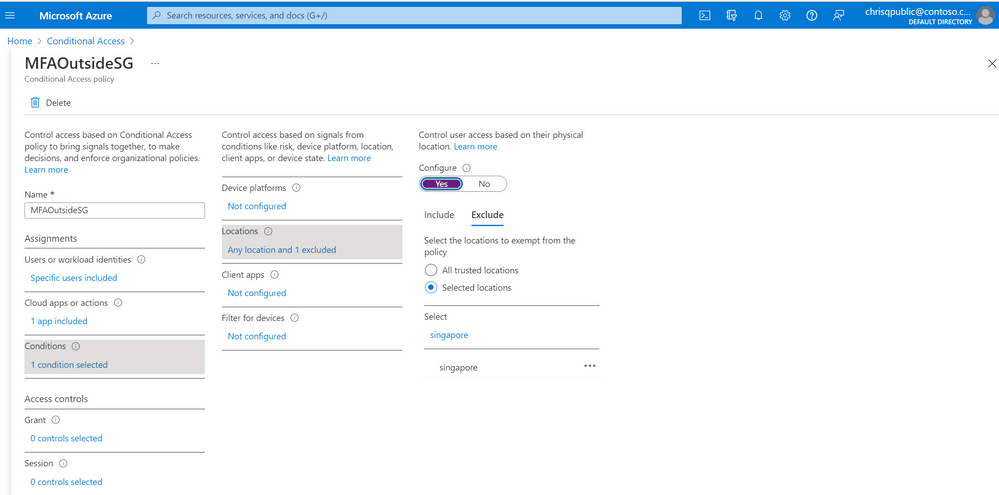Viewport: 999px width, 495px height.
Task: Go to Conditional Access breadcrumb
Action: click(85, 41)
